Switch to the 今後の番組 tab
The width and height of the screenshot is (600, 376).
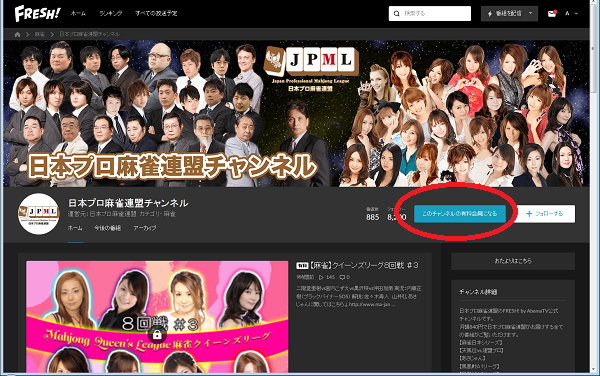[x=108, y=228]
